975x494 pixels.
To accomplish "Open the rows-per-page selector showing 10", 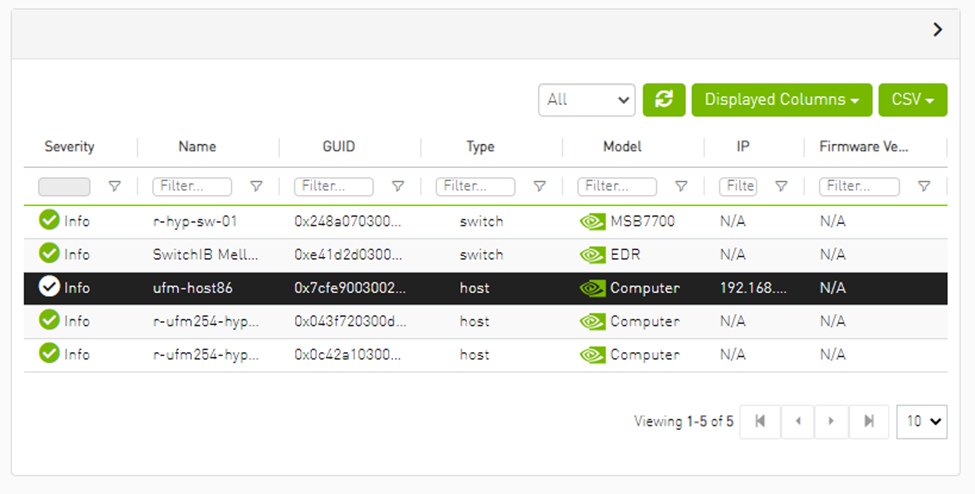I will 921,422.
